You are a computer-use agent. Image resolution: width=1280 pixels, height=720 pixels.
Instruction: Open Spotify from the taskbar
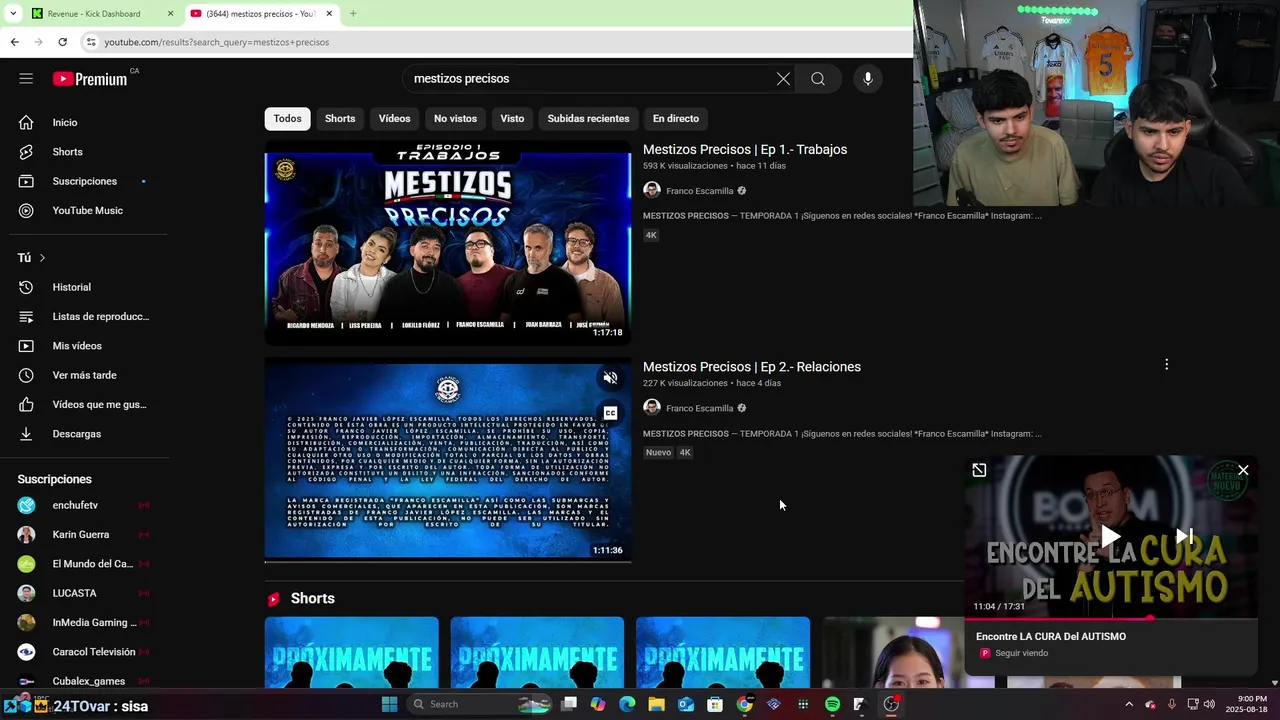pos(832,704)
